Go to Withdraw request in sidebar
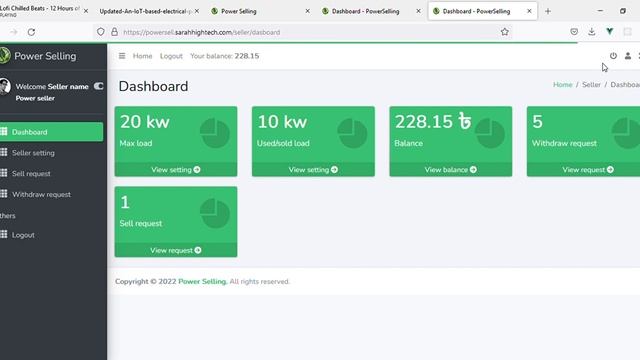The image size is (640, 360). [51, 194]
